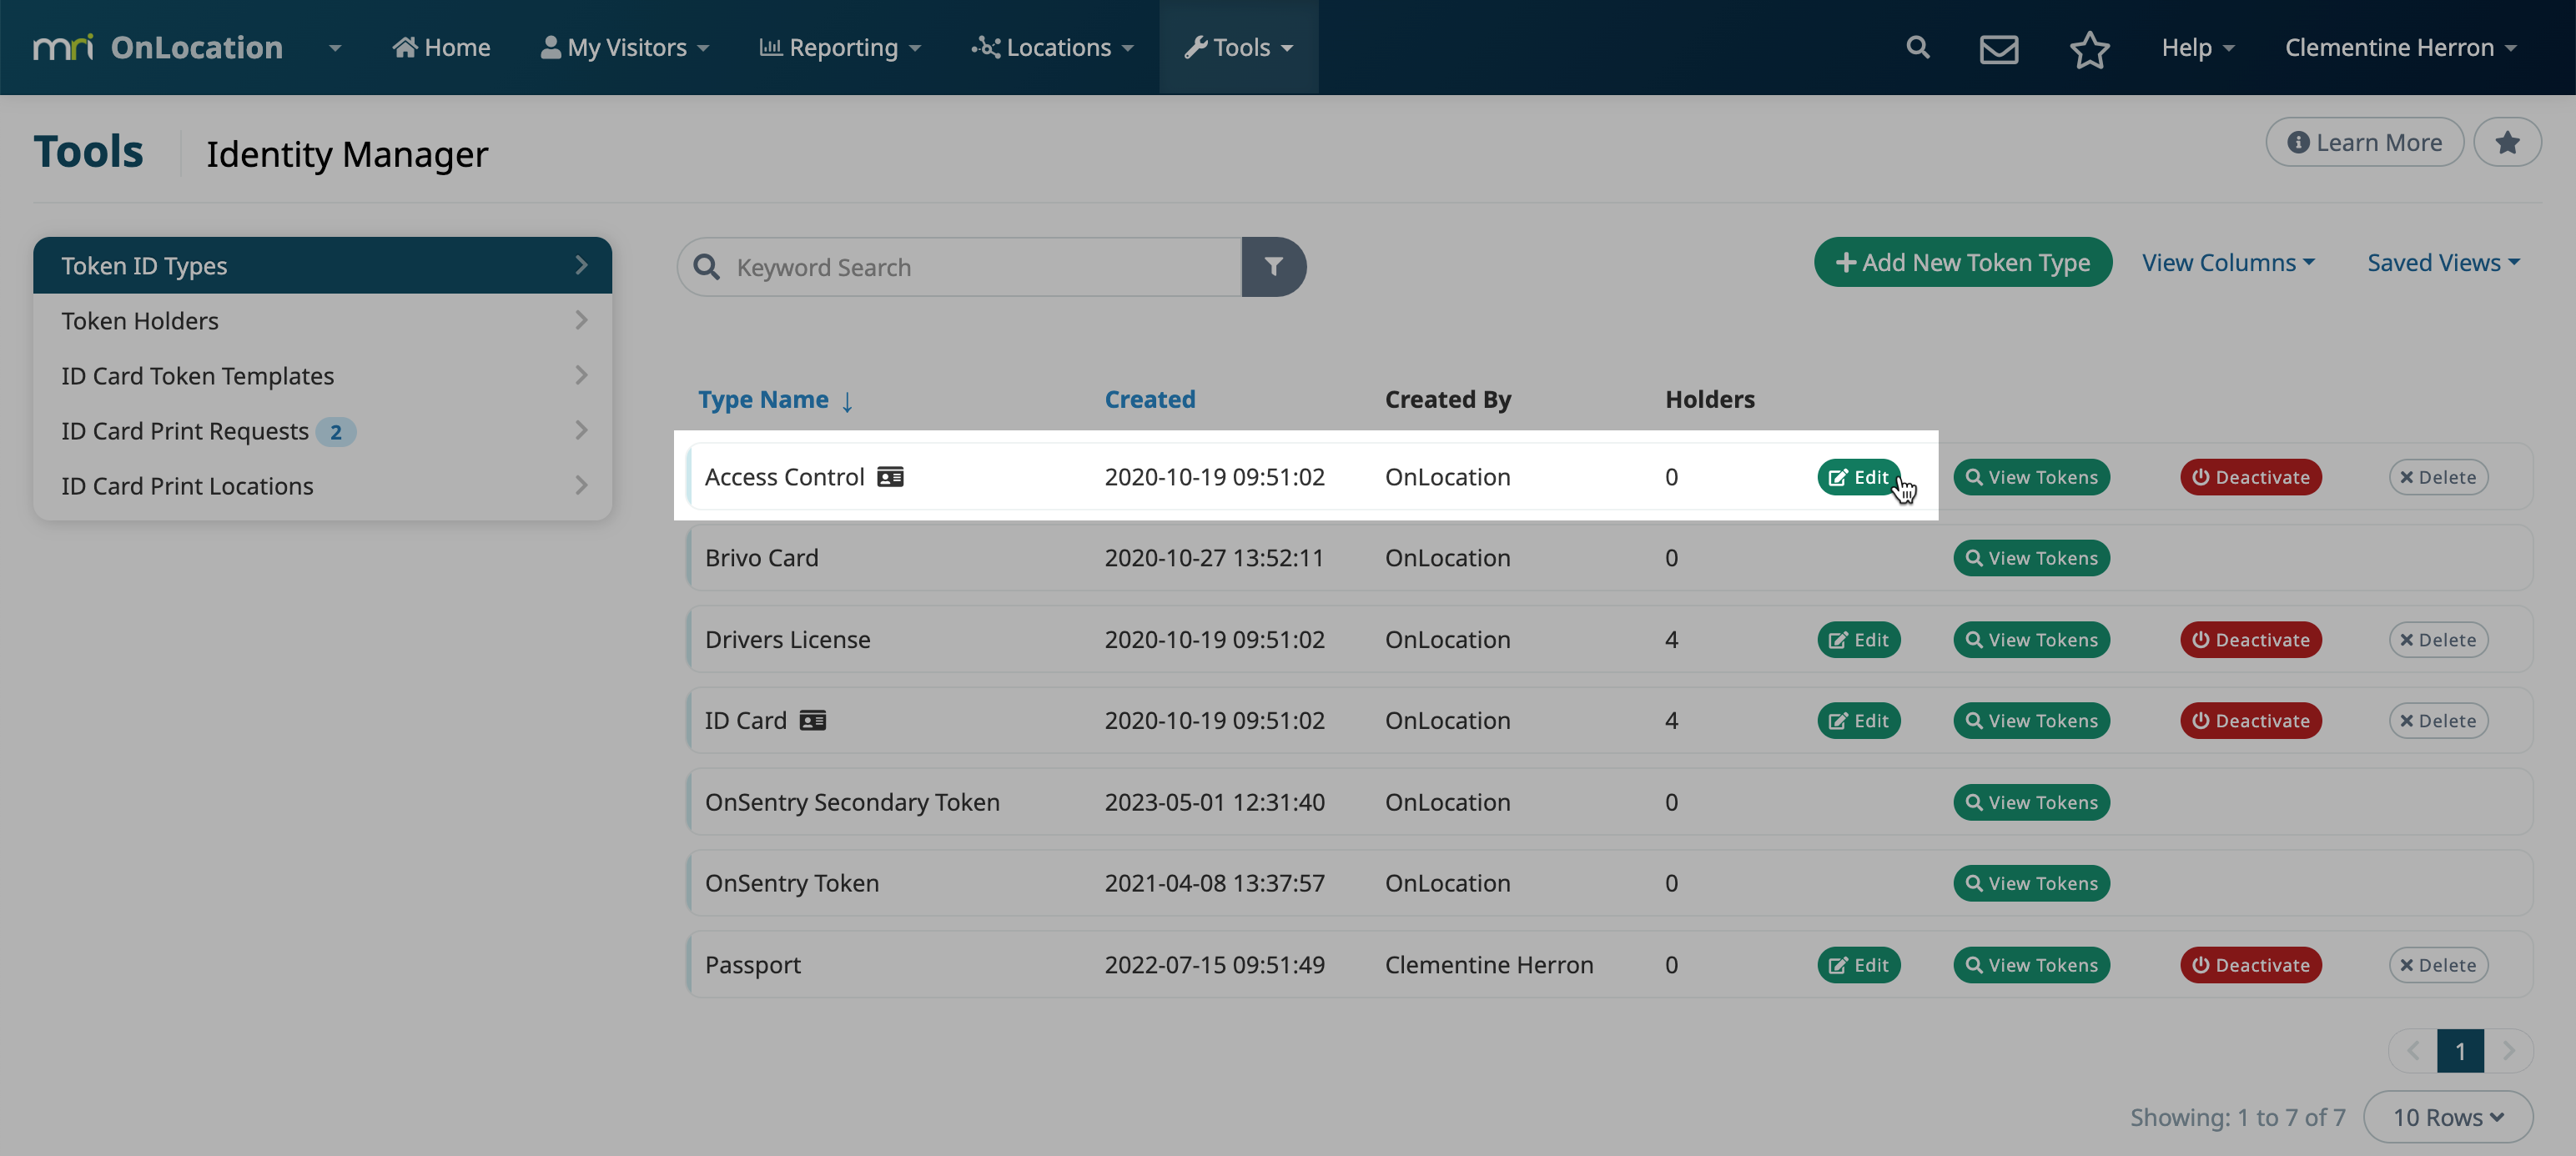Expand the OnLocation app switcher arrow
The height and width of the screenshot is (1156, 2576).
coord(335,47)
